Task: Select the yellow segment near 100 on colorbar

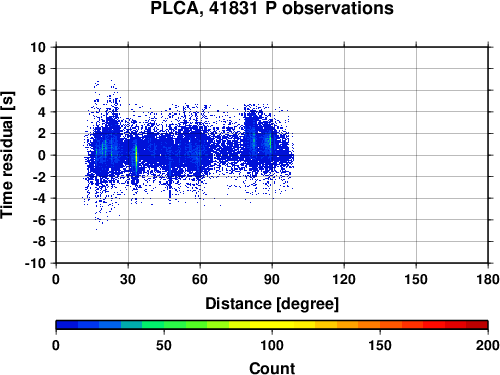Action: point(272,325)
